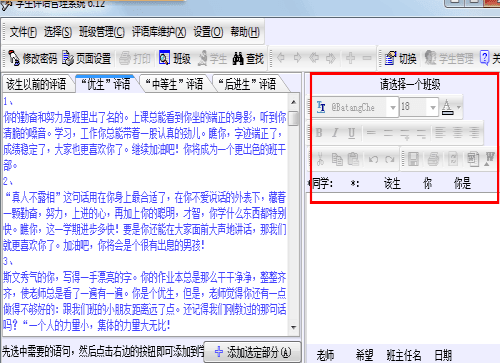Image resolution: width=500 pixels, height=363 pixels.
Task: Align the text right
Action: pos(474,133)
